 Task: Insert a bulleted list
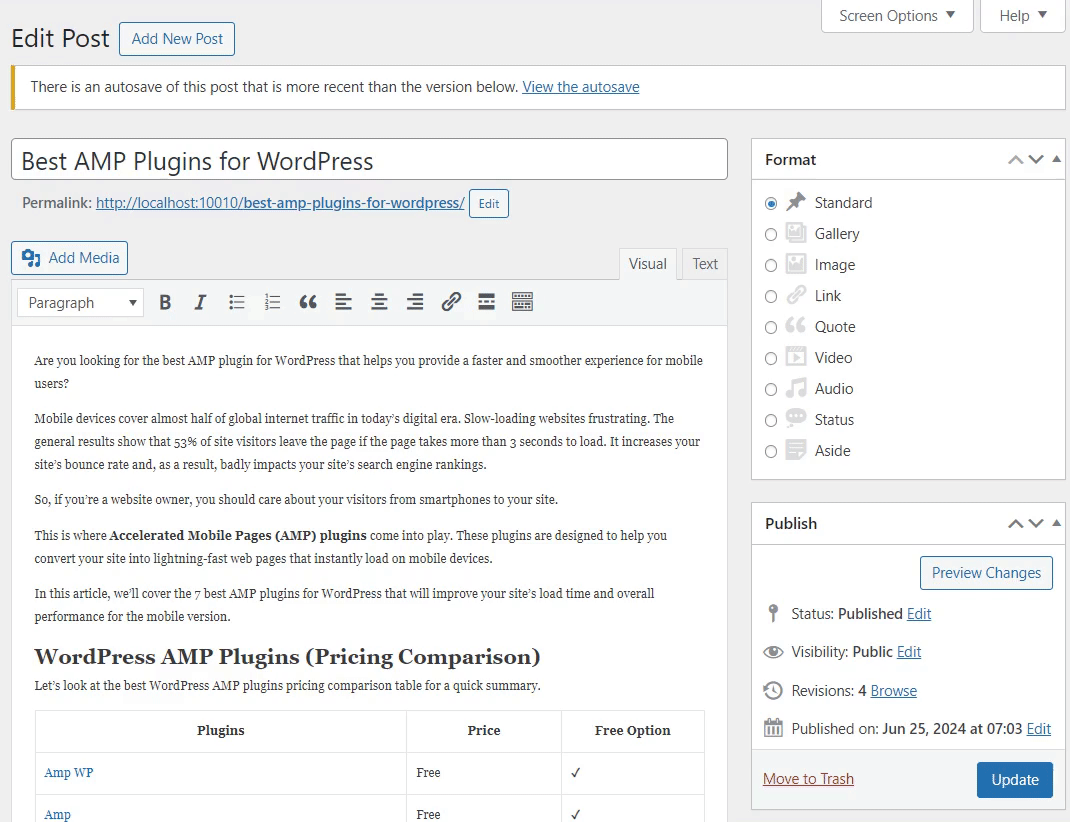tap(237, 302)
